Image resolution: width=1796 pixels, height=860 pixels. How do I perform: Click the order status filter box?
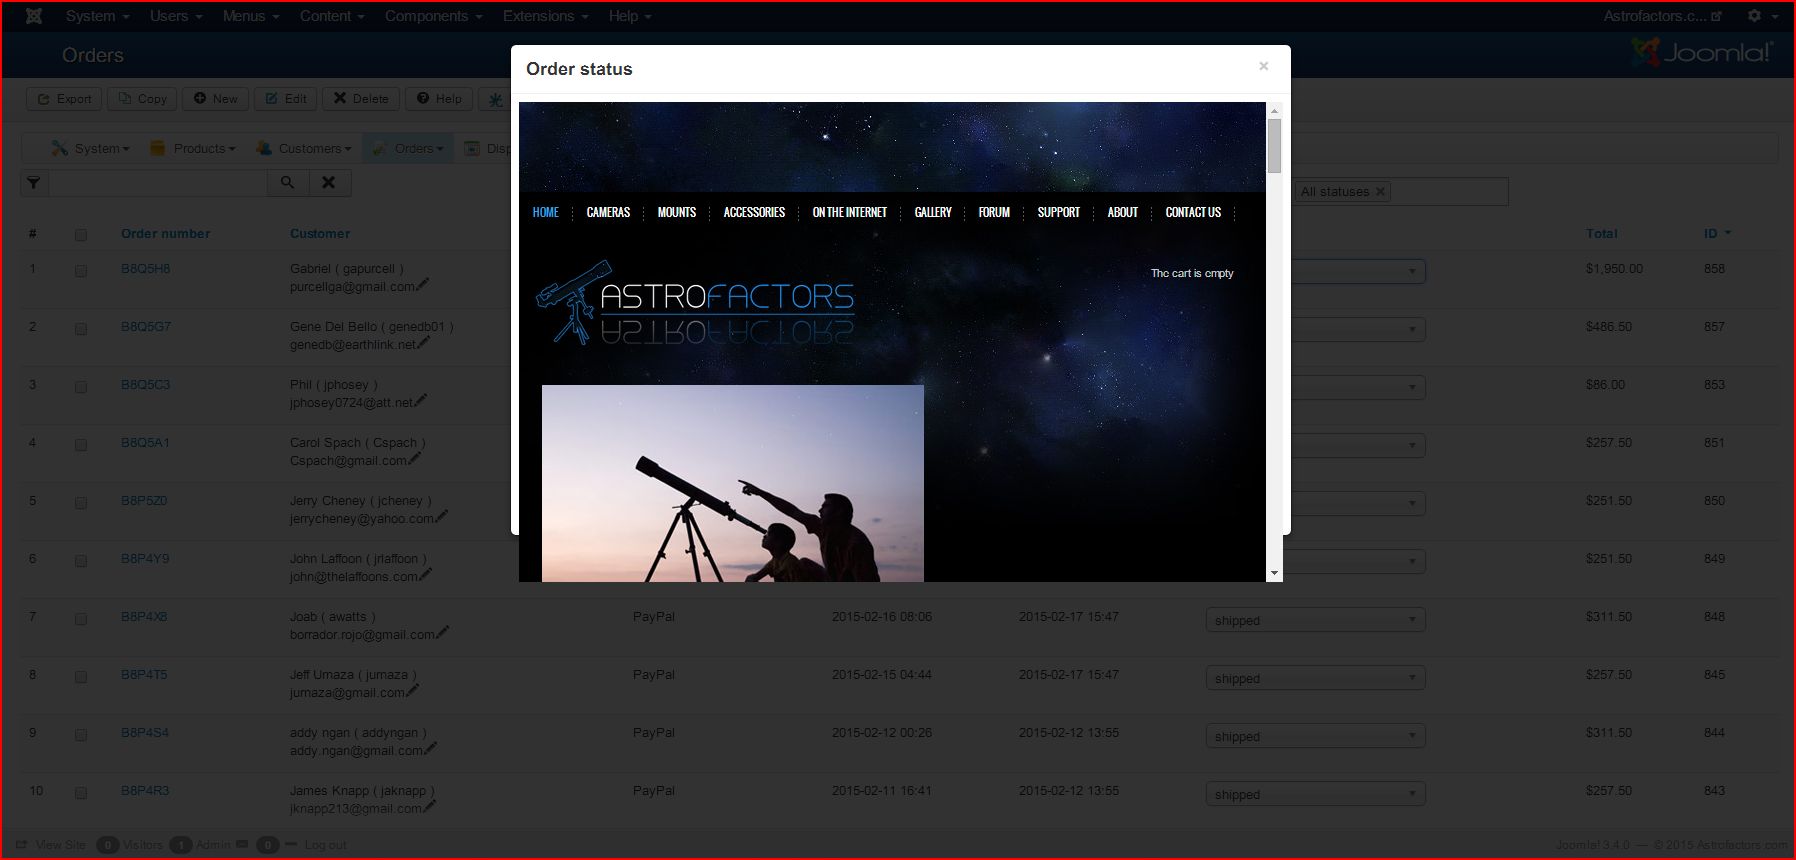[1401, 191]
